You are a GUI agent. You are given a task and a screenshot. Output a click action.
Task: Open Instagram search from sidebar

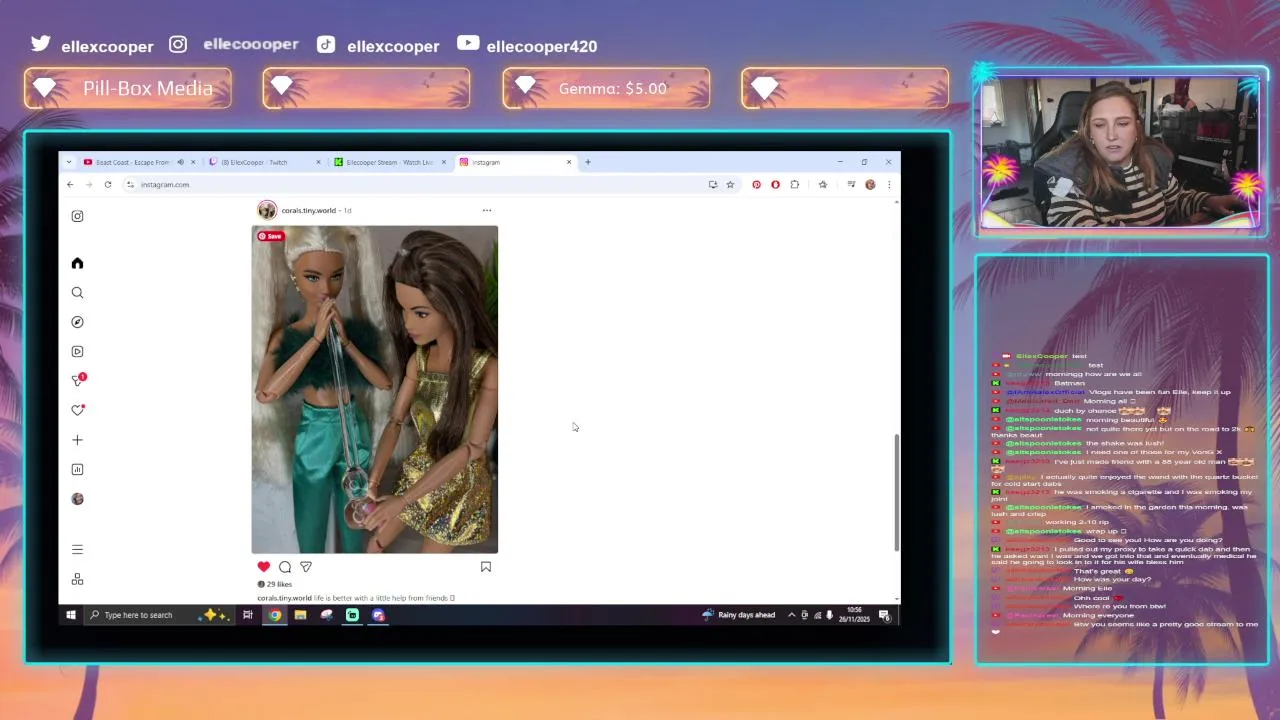click(x=77, y=293)
